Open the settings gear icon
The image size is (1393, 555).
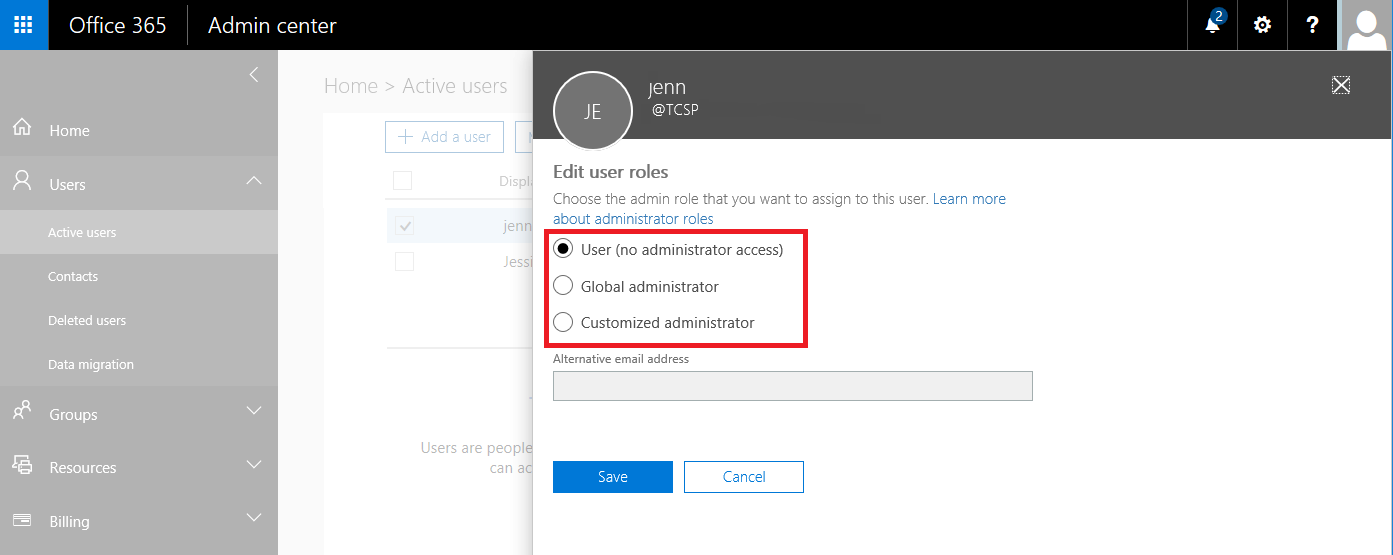point(1262,25)
